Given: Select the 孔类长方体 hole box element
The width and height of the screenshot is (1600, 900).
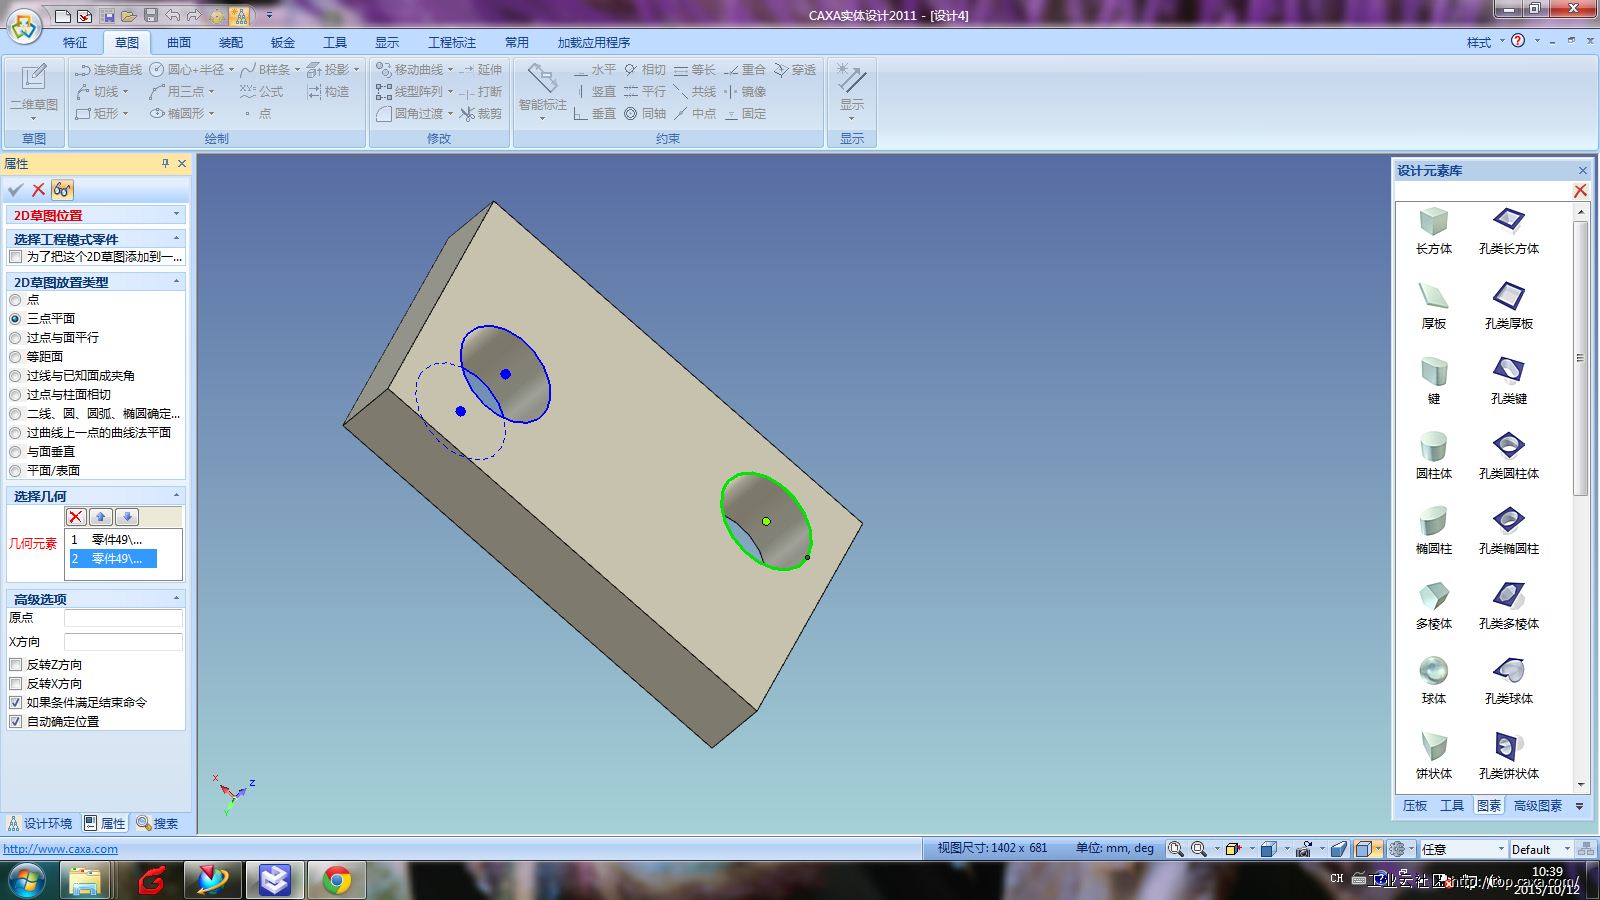Looking at the screenshot, I should [1509, 230].
